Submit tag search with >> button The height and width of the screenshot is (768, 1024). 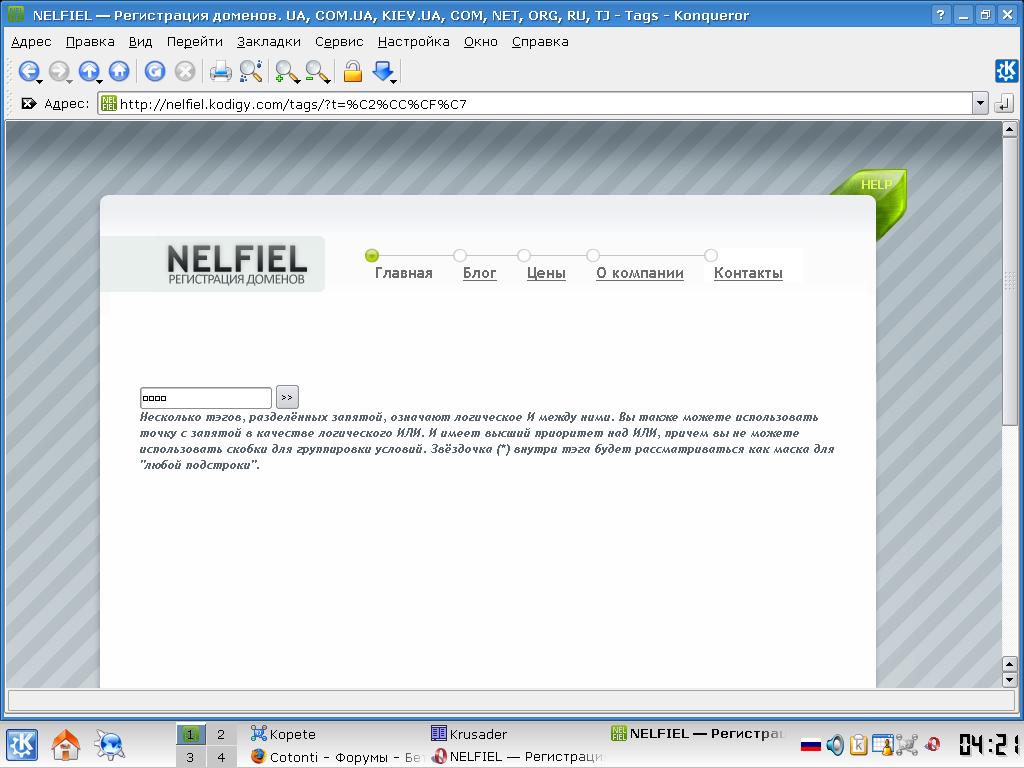click(287, 397)
